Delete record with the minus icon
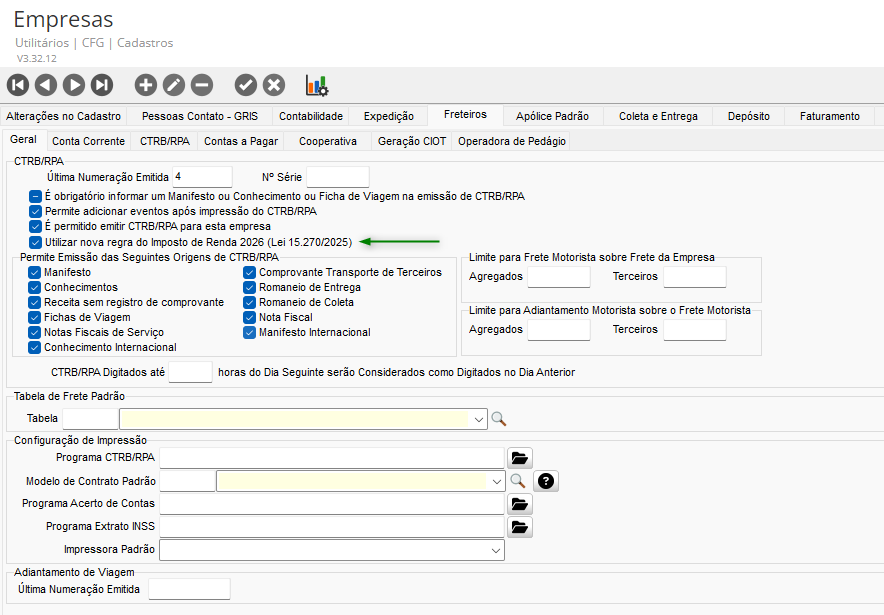The height and width of the screenshot is (615, 884). pos(202,85)
